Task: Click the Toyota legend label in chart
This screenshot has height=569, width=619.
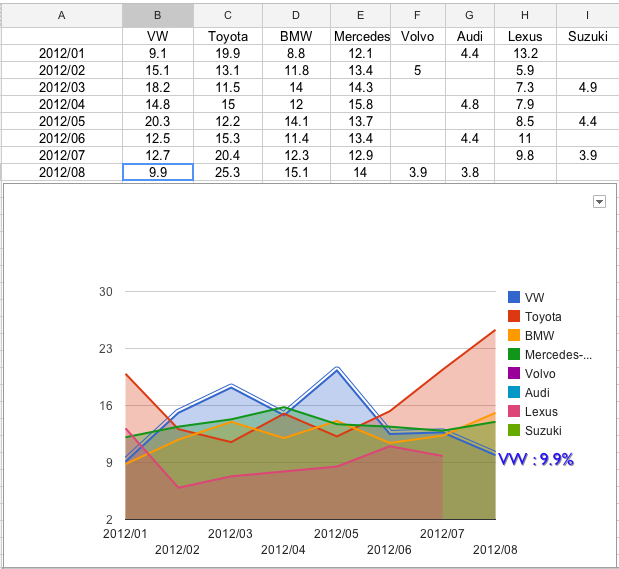Action: click(x=543, y=317)
